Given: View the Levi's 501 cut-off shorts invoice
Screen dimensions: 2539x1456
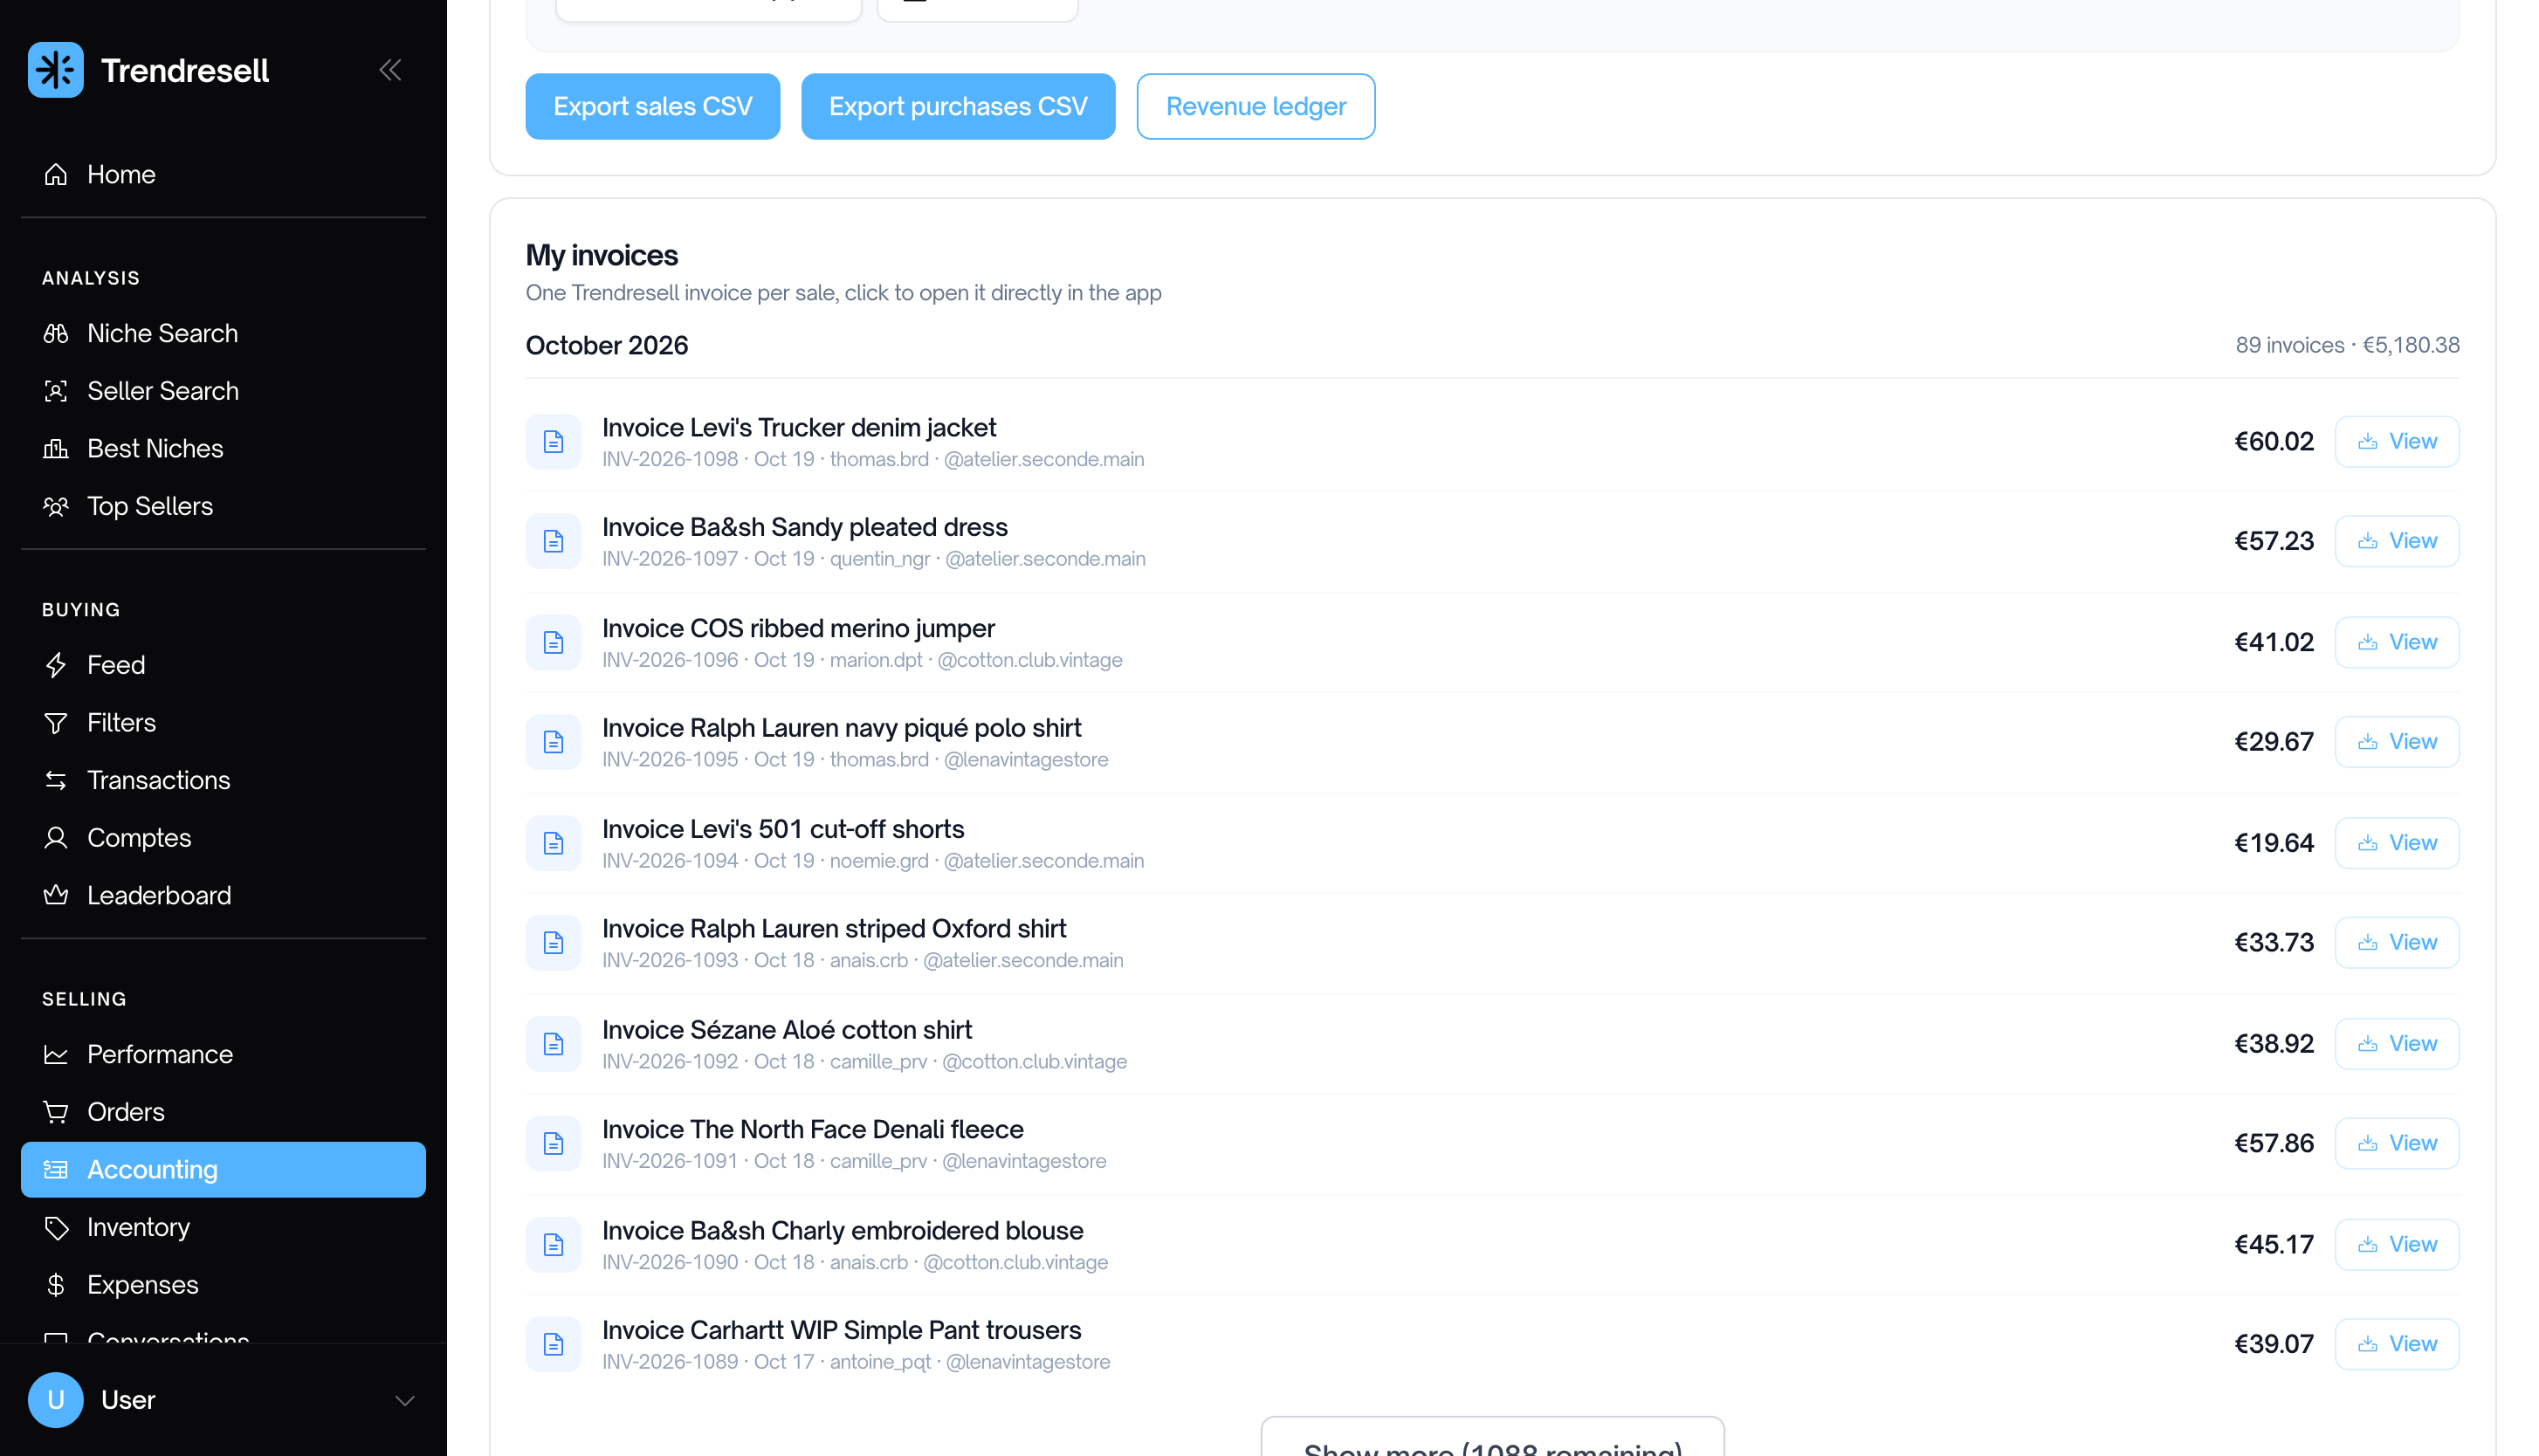Looking at the screenshot, I should [x=2397, y=843].
